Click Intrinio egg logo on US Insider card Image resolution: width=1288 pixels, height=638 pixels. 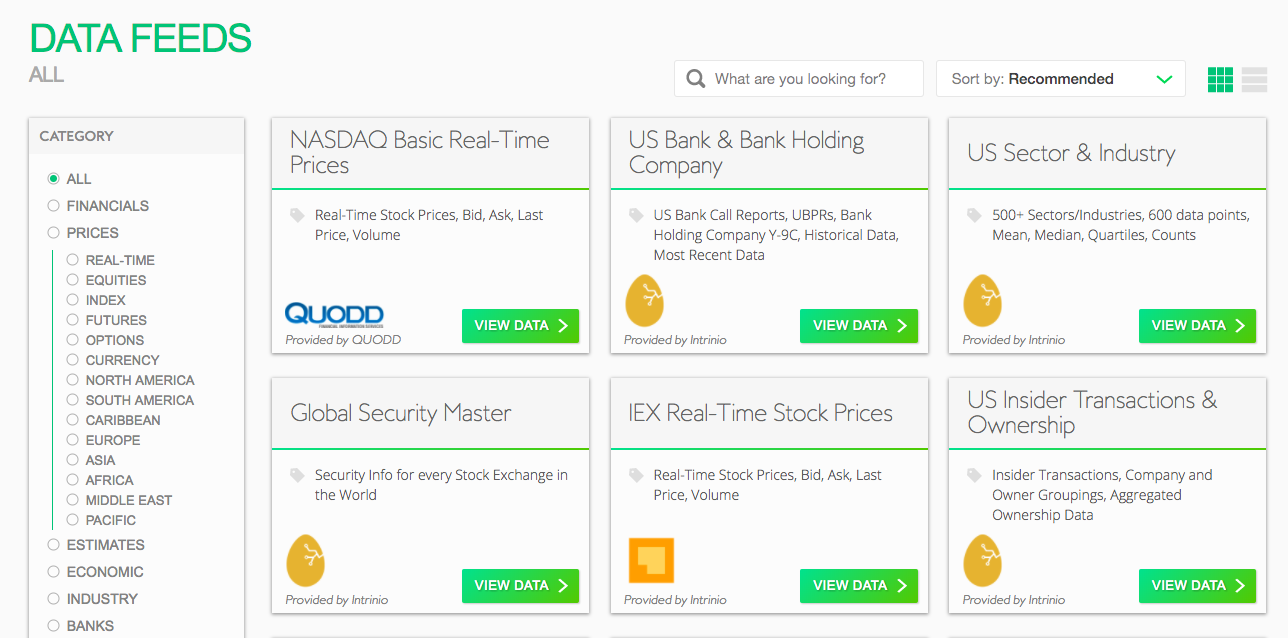tap(982, 562)
